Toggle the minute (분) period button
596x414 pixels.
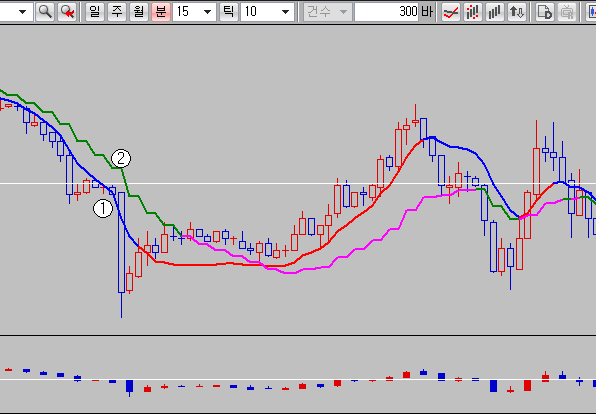161,12
